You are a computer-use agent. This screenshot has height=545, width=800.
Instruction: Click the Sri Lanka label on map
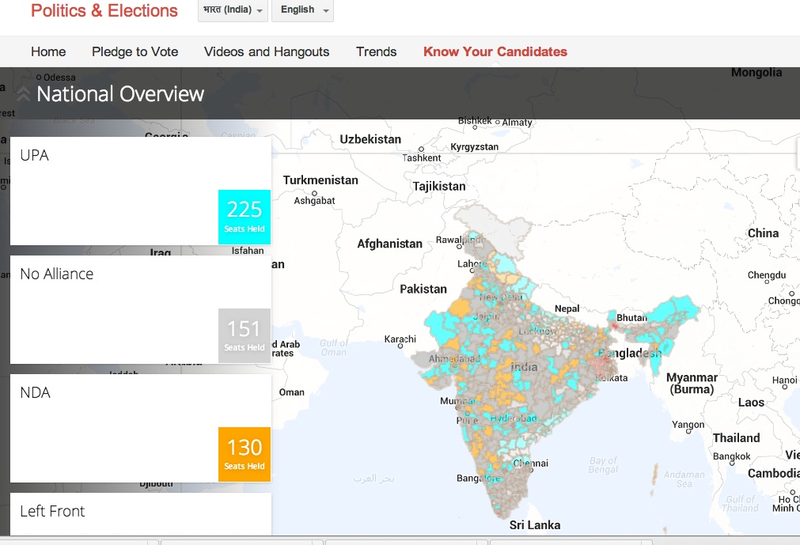[x=535, y=525]
